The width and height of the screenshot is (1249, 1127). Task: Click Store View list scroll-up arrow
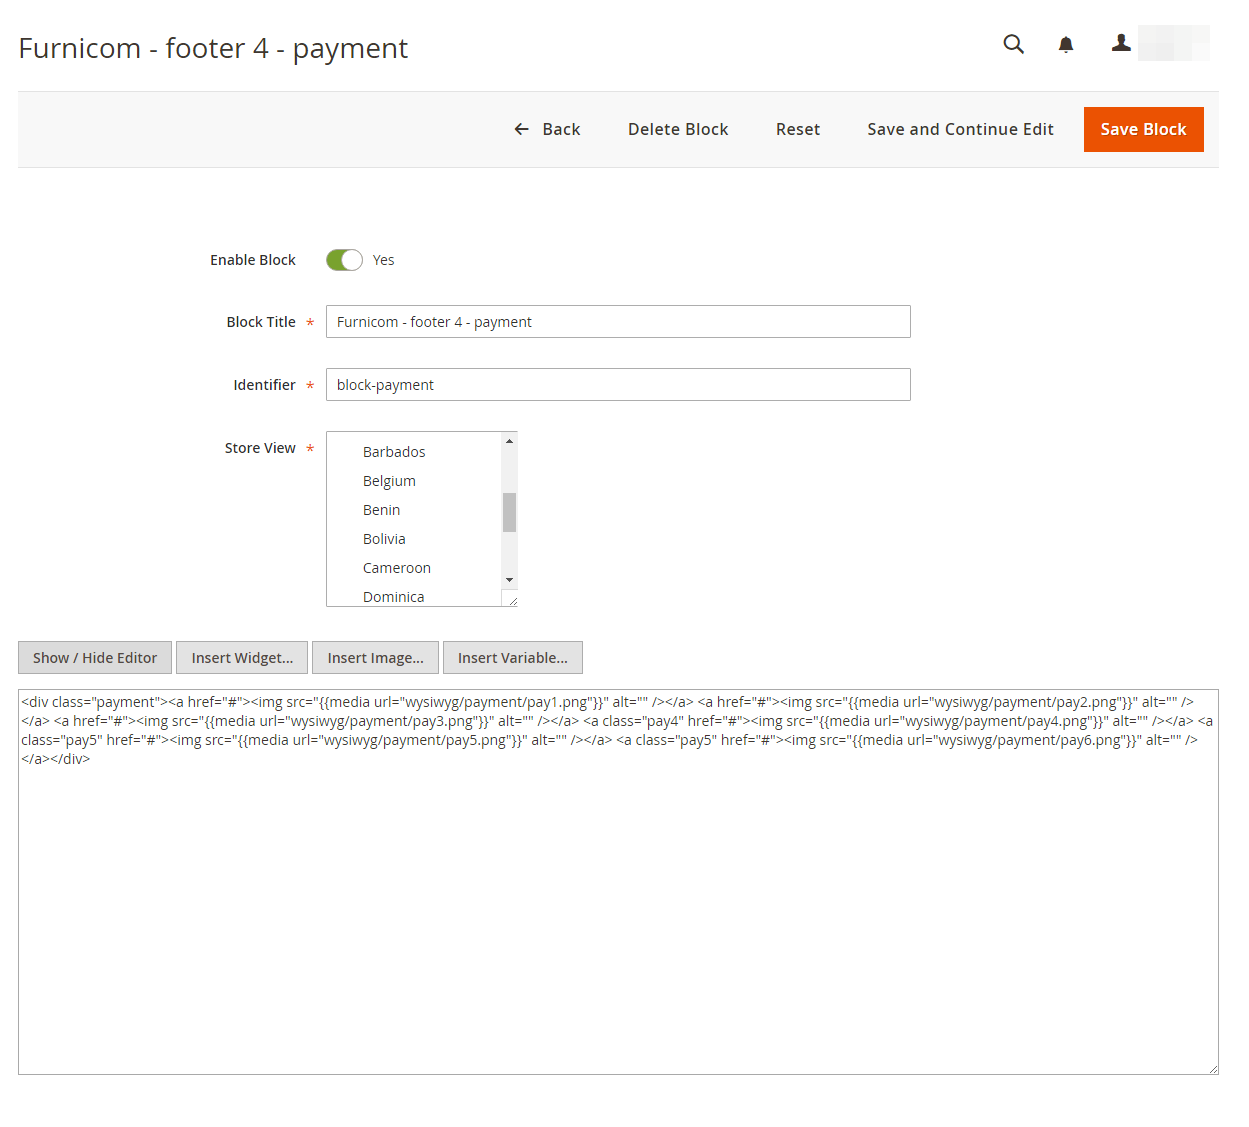510,441
